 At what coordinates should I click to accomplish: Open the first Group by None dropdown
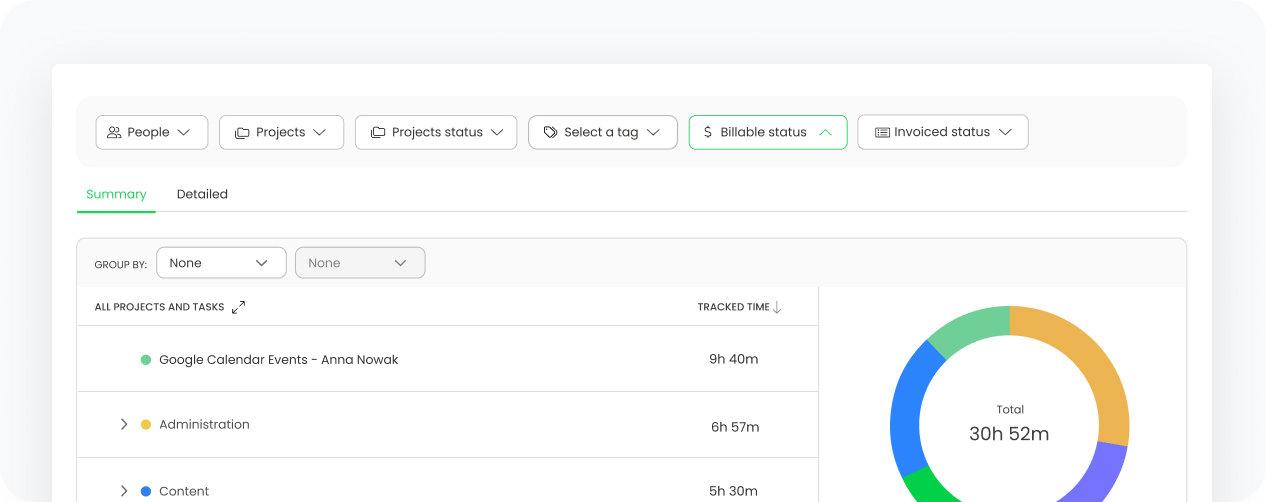221,263
